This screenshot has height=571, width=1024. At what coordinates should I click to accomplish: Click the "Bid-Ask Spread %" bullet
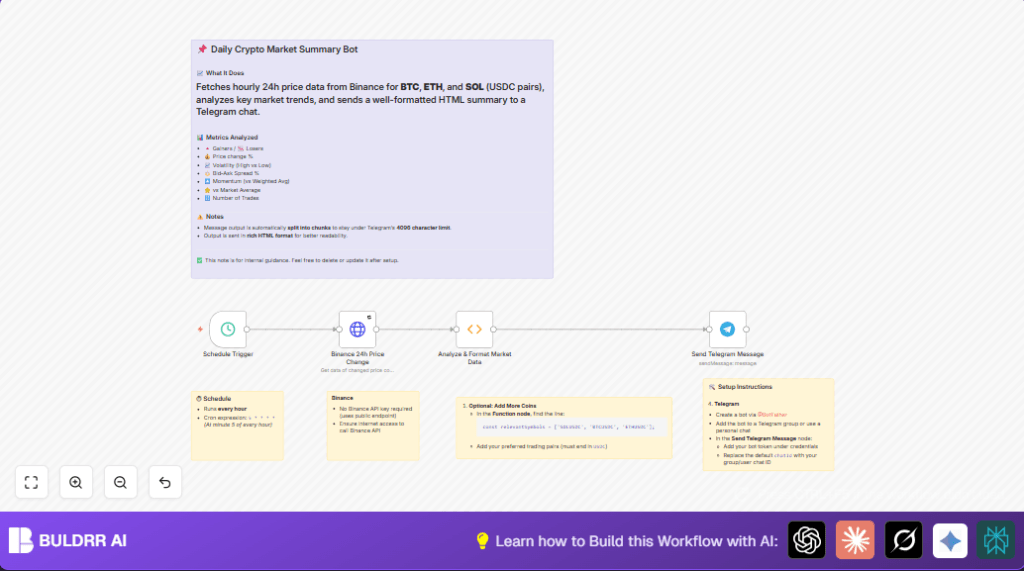click(235, 173)
